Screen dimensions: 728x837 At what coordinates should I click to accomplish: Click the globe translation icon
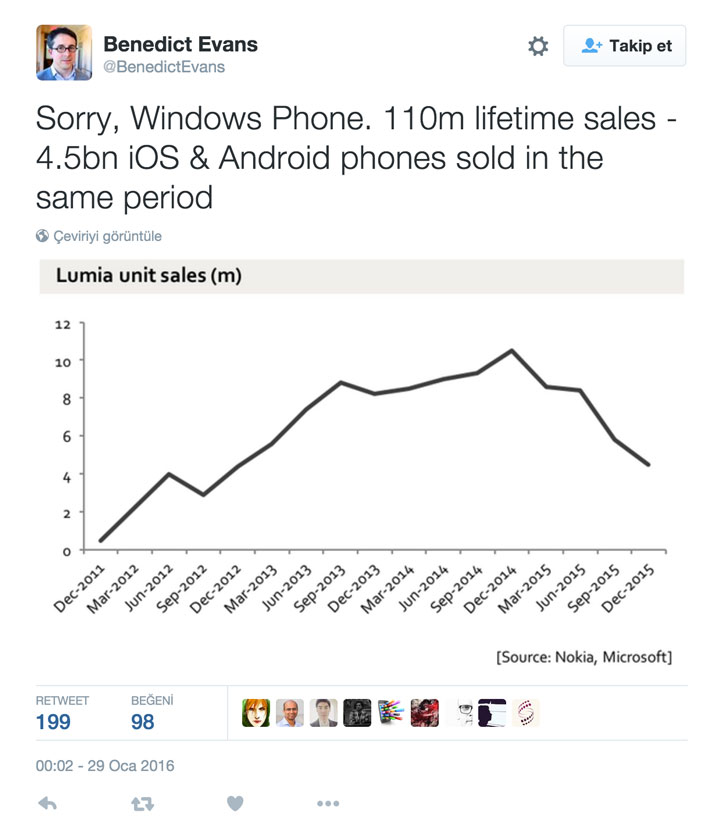pyautogui.click(x=42, y=235)
